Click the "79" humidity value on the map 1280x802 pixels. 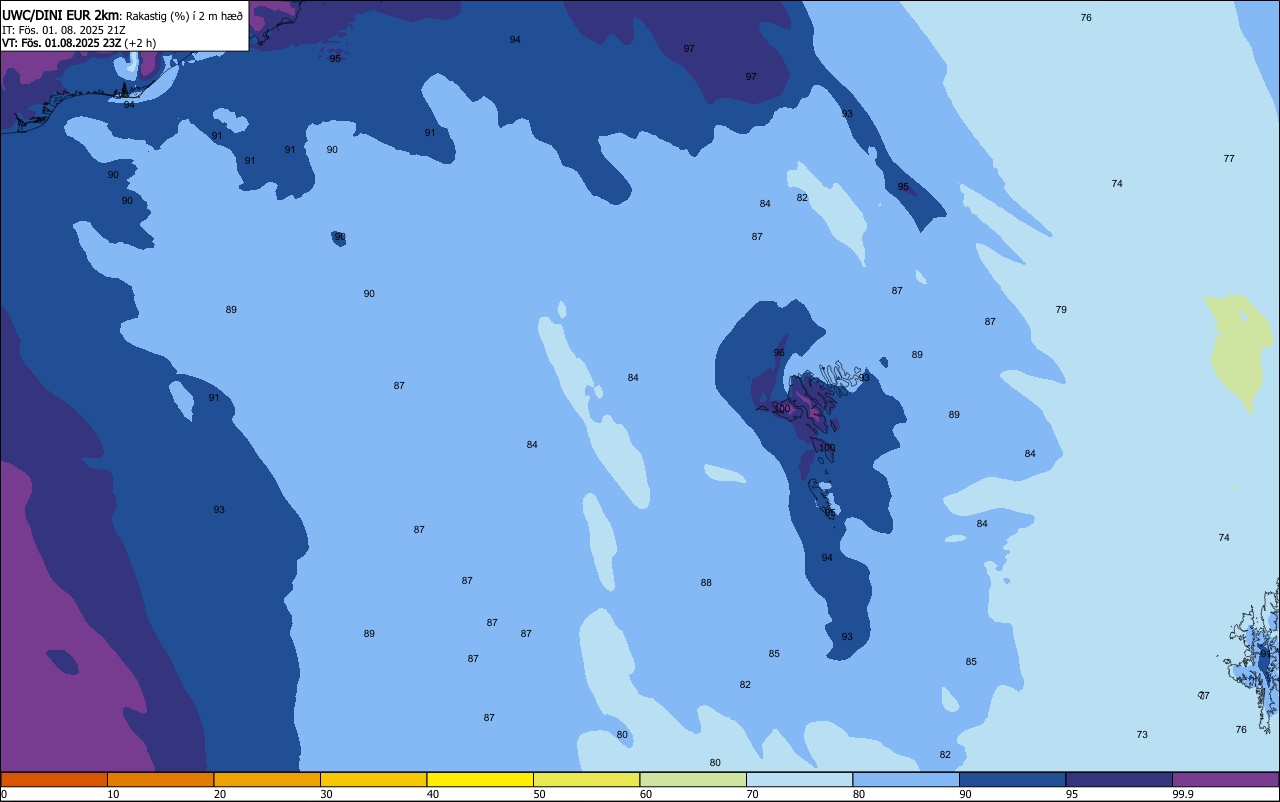tap(1061, 309)
